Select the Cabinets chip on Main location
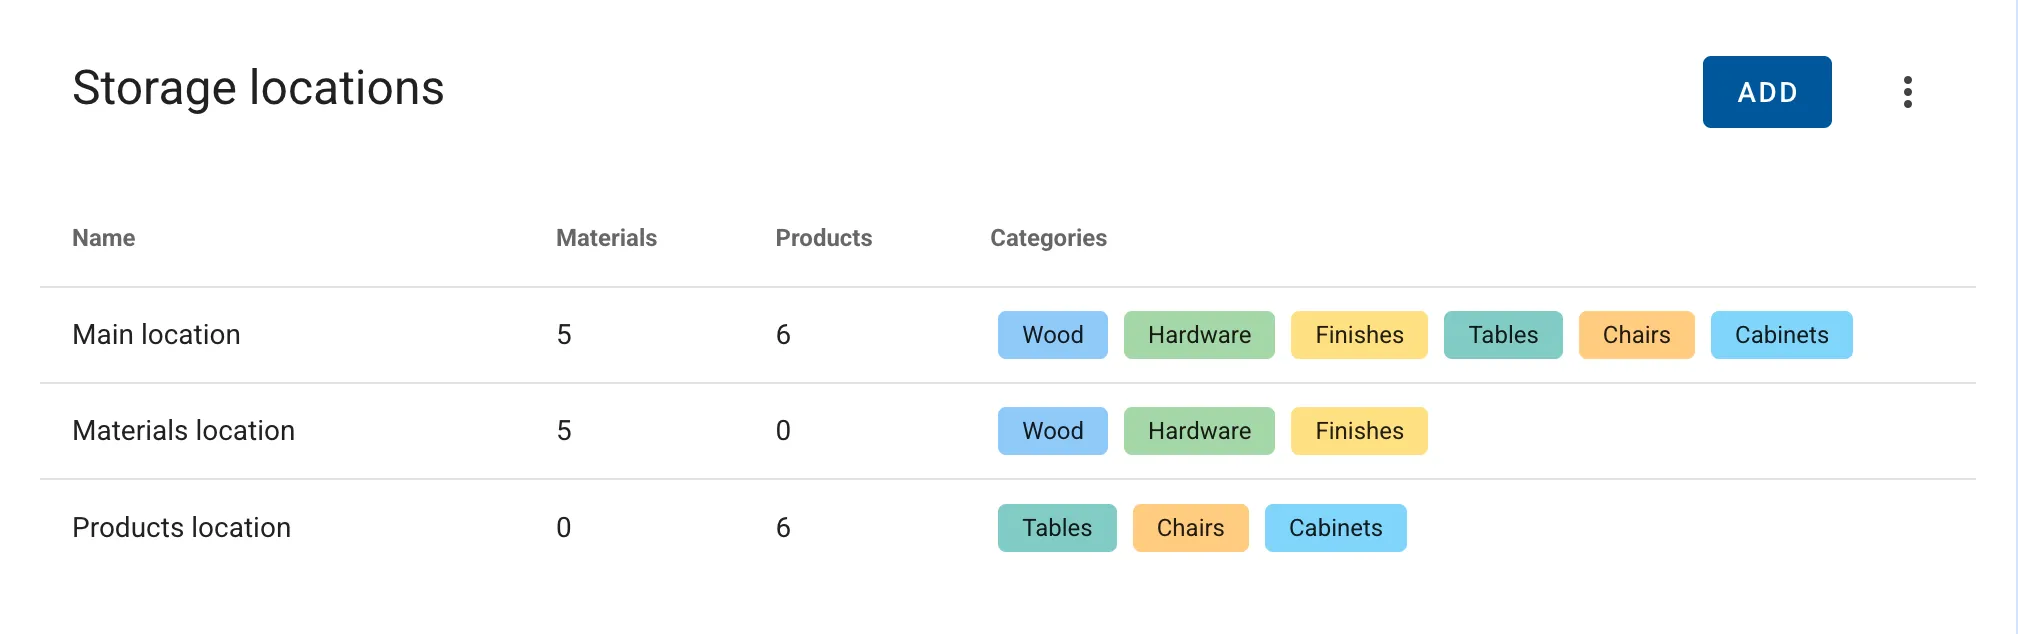Image resolution: width=2018 pixels, height=634 pixels. coord(1781,335)
